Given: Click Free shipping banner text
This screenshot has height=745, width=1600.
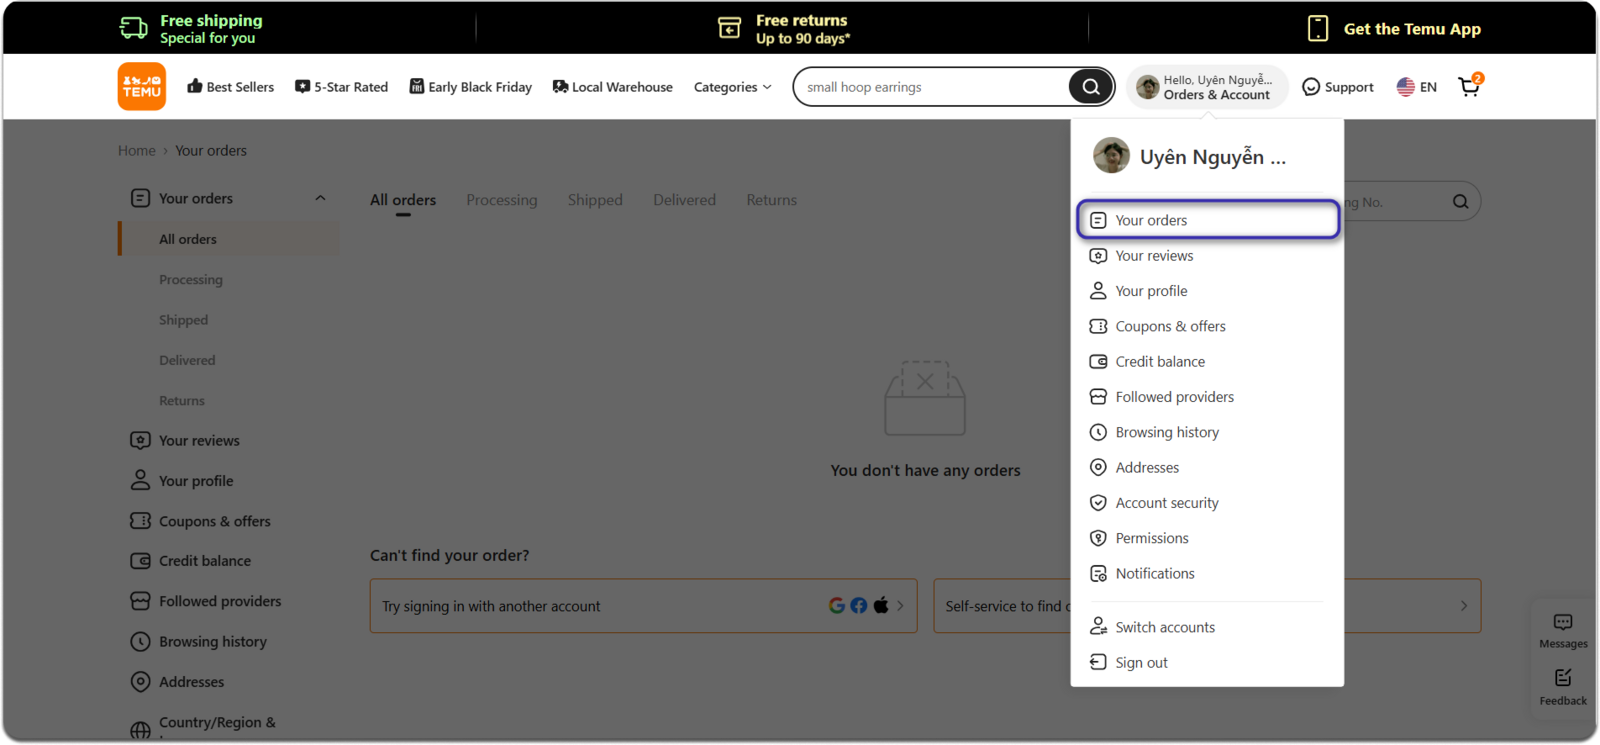Looking at the screenshot, I should tap(211, 29).
